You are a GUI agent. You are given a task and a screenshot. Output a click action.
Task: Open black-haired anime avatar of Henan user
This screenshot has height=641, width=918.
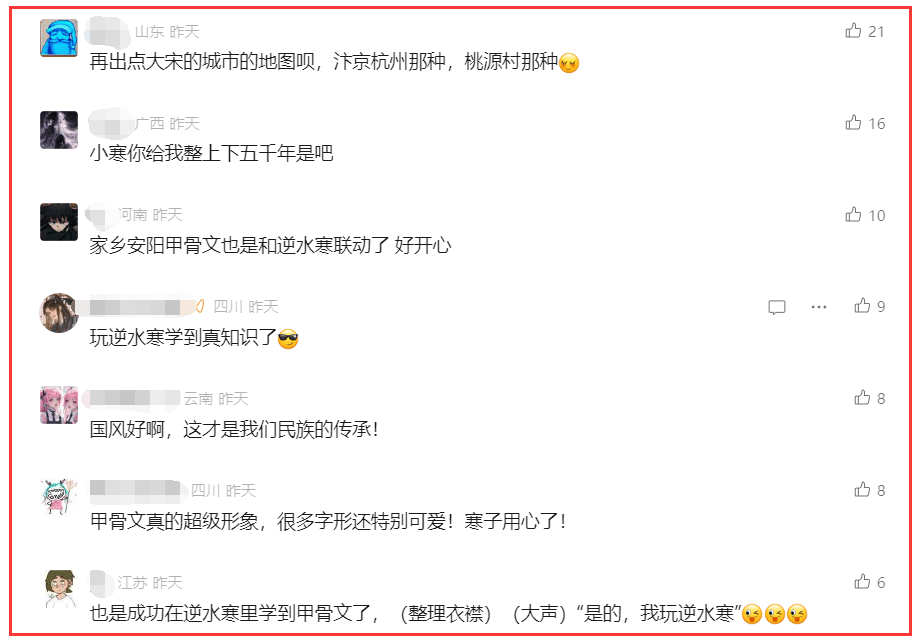(59, 221)
